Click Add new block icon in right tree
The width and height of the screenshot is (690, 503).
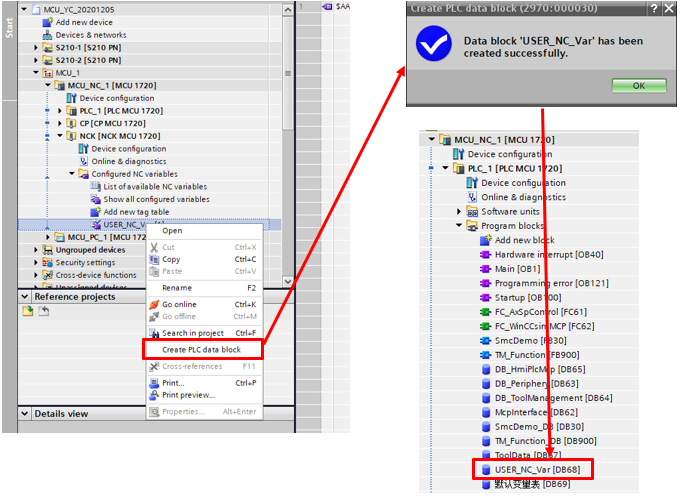(x=485, y=240)
